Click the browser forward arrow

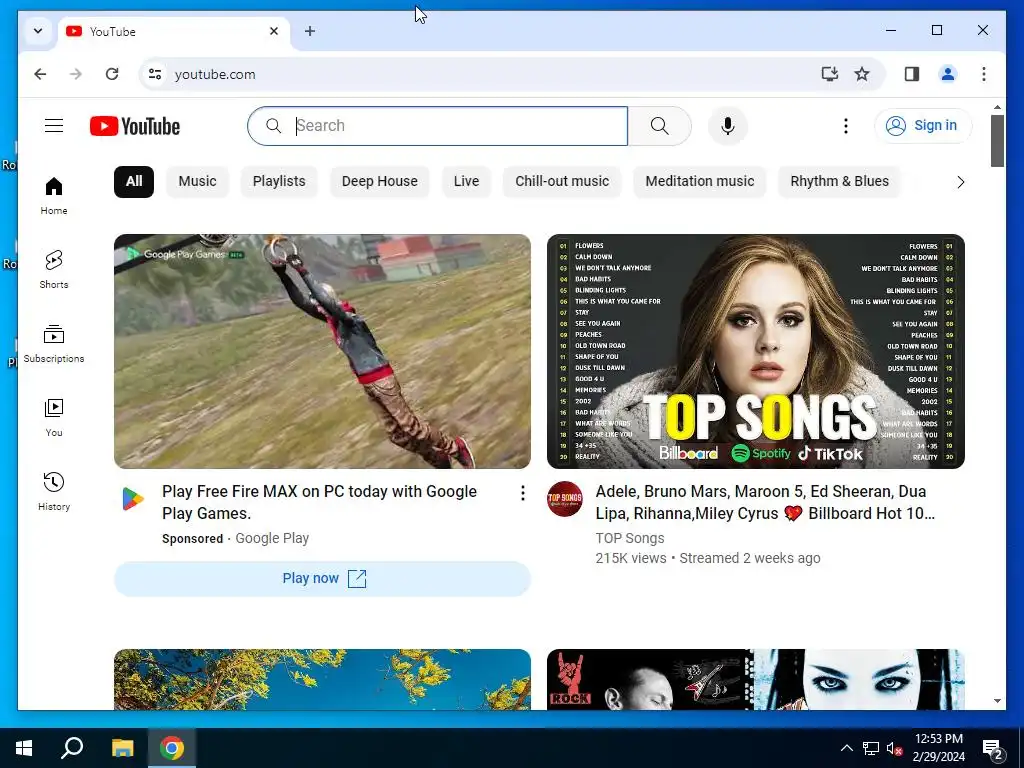click(x=76, y=74)
